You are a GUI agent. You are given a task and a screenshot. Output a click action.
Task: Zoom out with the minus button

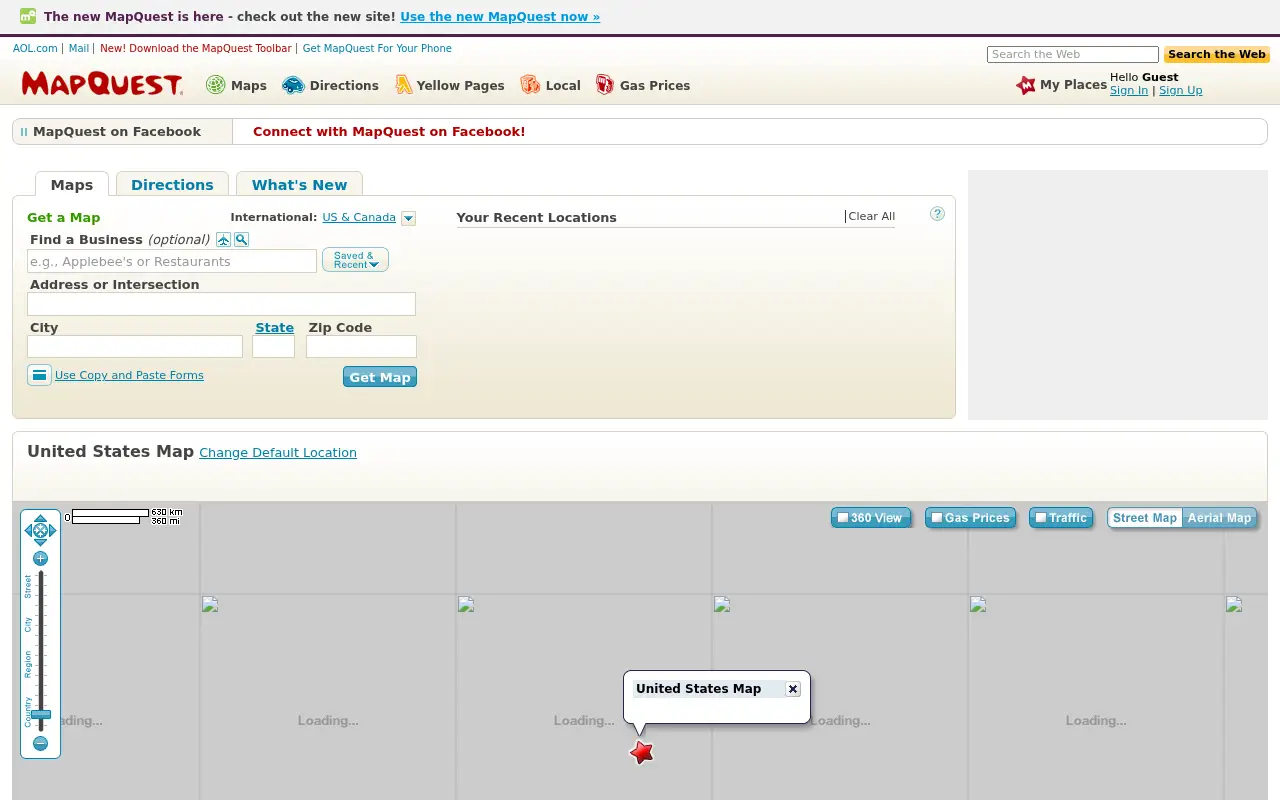click(x=40, y=743)
